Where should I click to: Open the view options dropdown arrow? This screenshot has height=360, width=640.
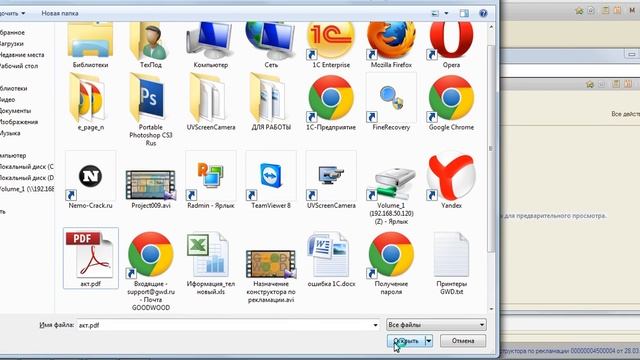point(446,13)
